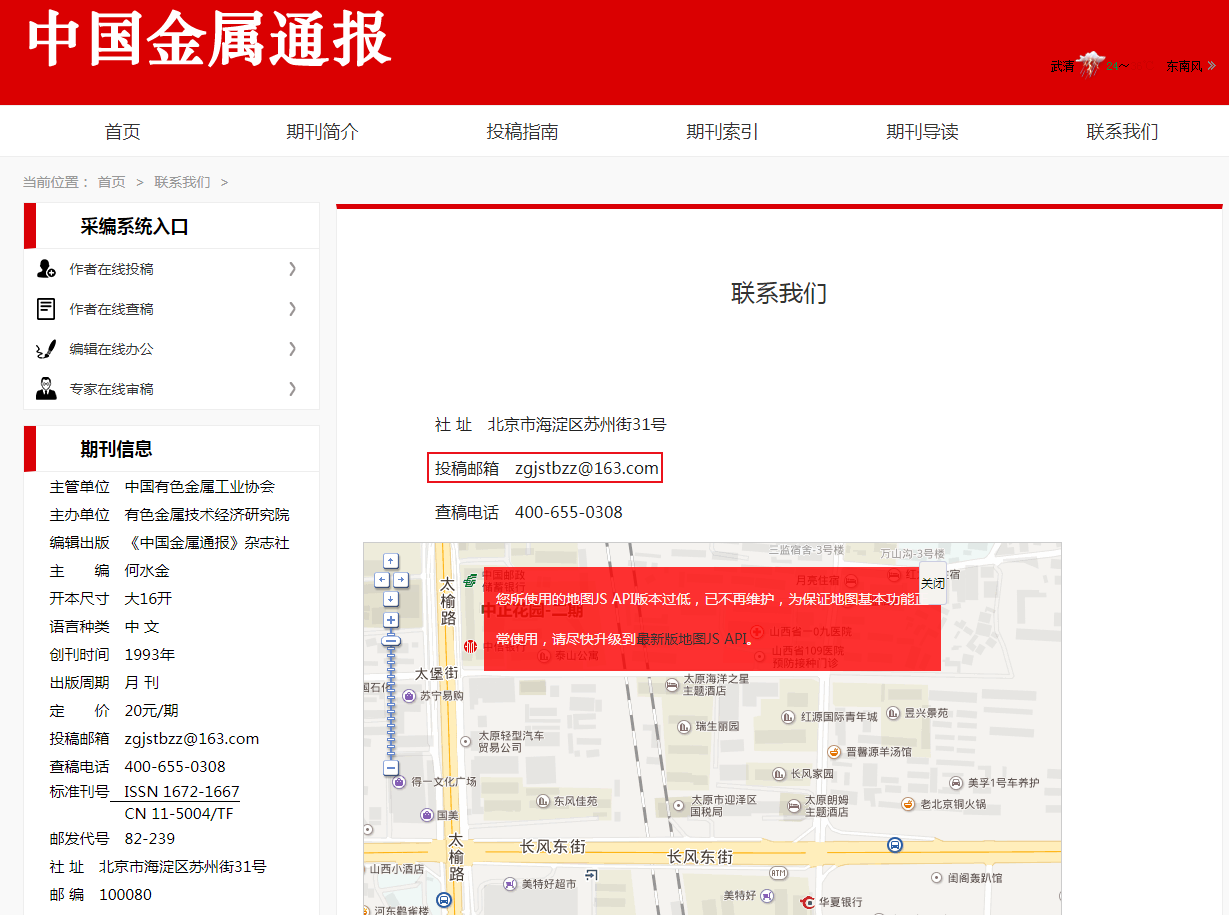Viewport: 1229px width, 915px height.
Task: Click 国美 shopping map icon
Action: tap(427, 815)
